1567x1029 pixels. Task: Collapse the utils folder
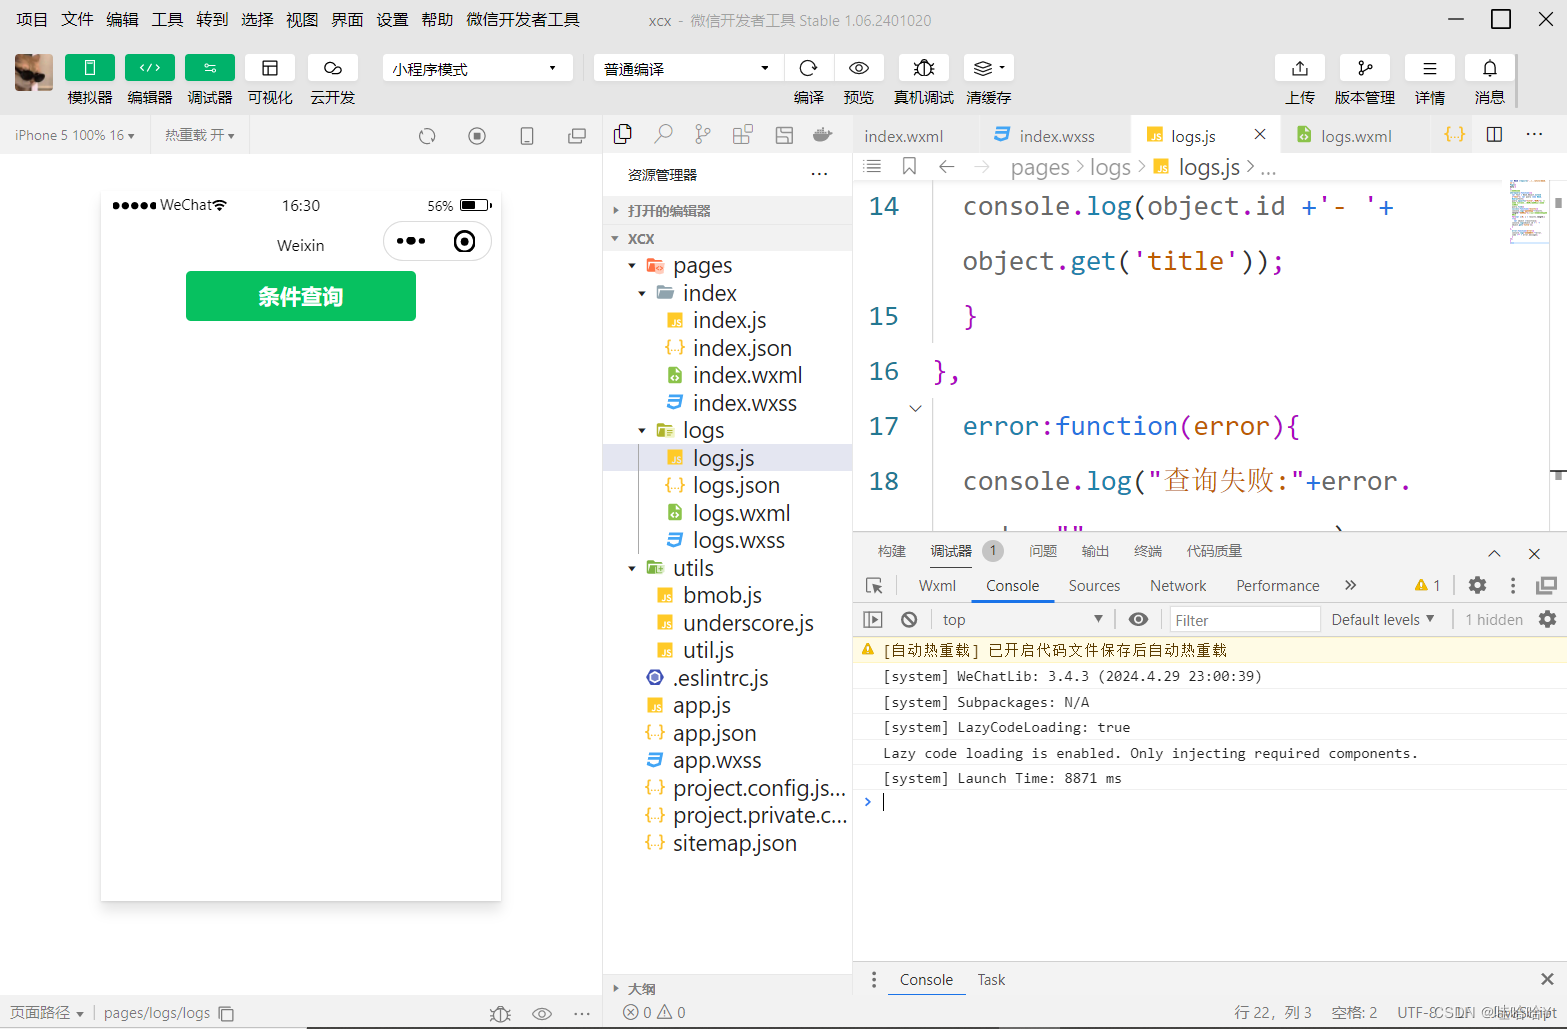tap(632, 569)
